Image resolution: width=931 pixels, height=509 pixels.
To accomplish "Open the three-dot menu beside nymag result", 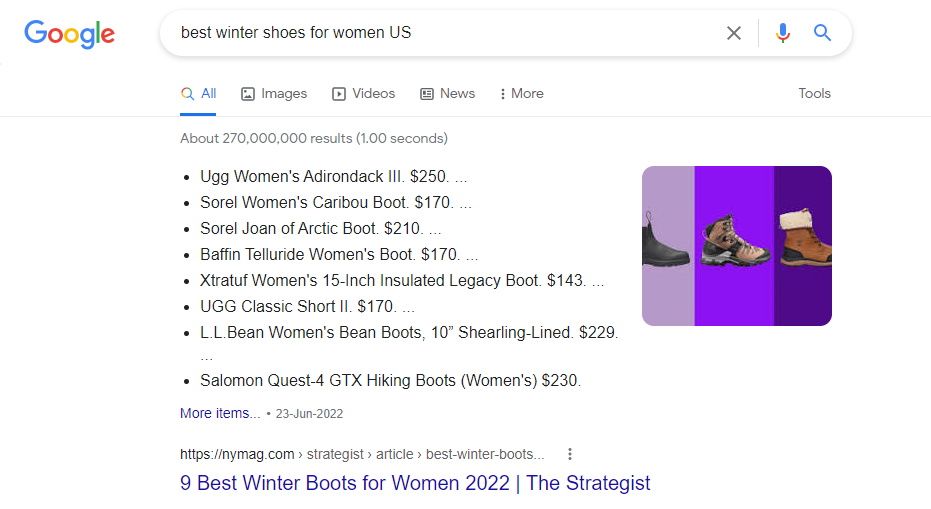I will tap(570, 453).
